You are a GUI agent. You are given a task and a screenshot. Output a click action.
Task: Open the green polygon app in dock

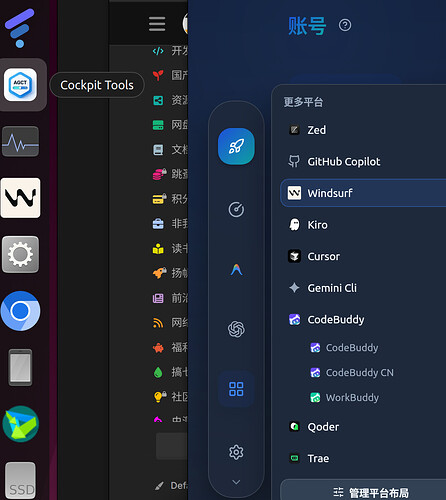20,424
